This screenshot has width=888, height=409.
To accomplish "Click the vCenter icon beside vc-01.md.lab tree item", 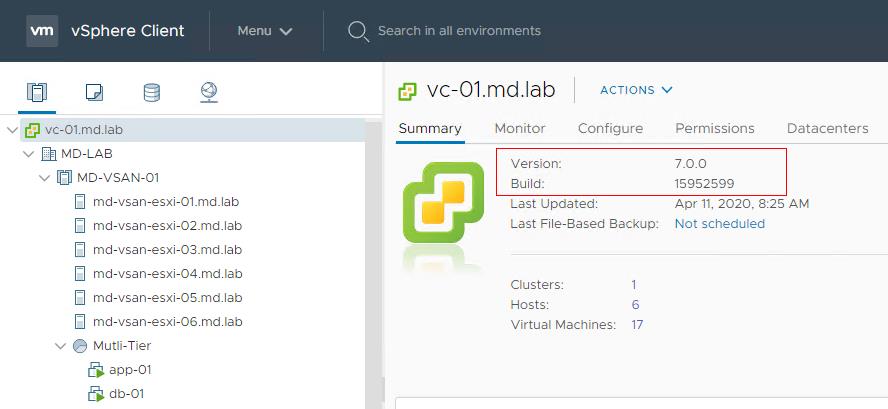I will pyautogui.click(x=33, y=130).
